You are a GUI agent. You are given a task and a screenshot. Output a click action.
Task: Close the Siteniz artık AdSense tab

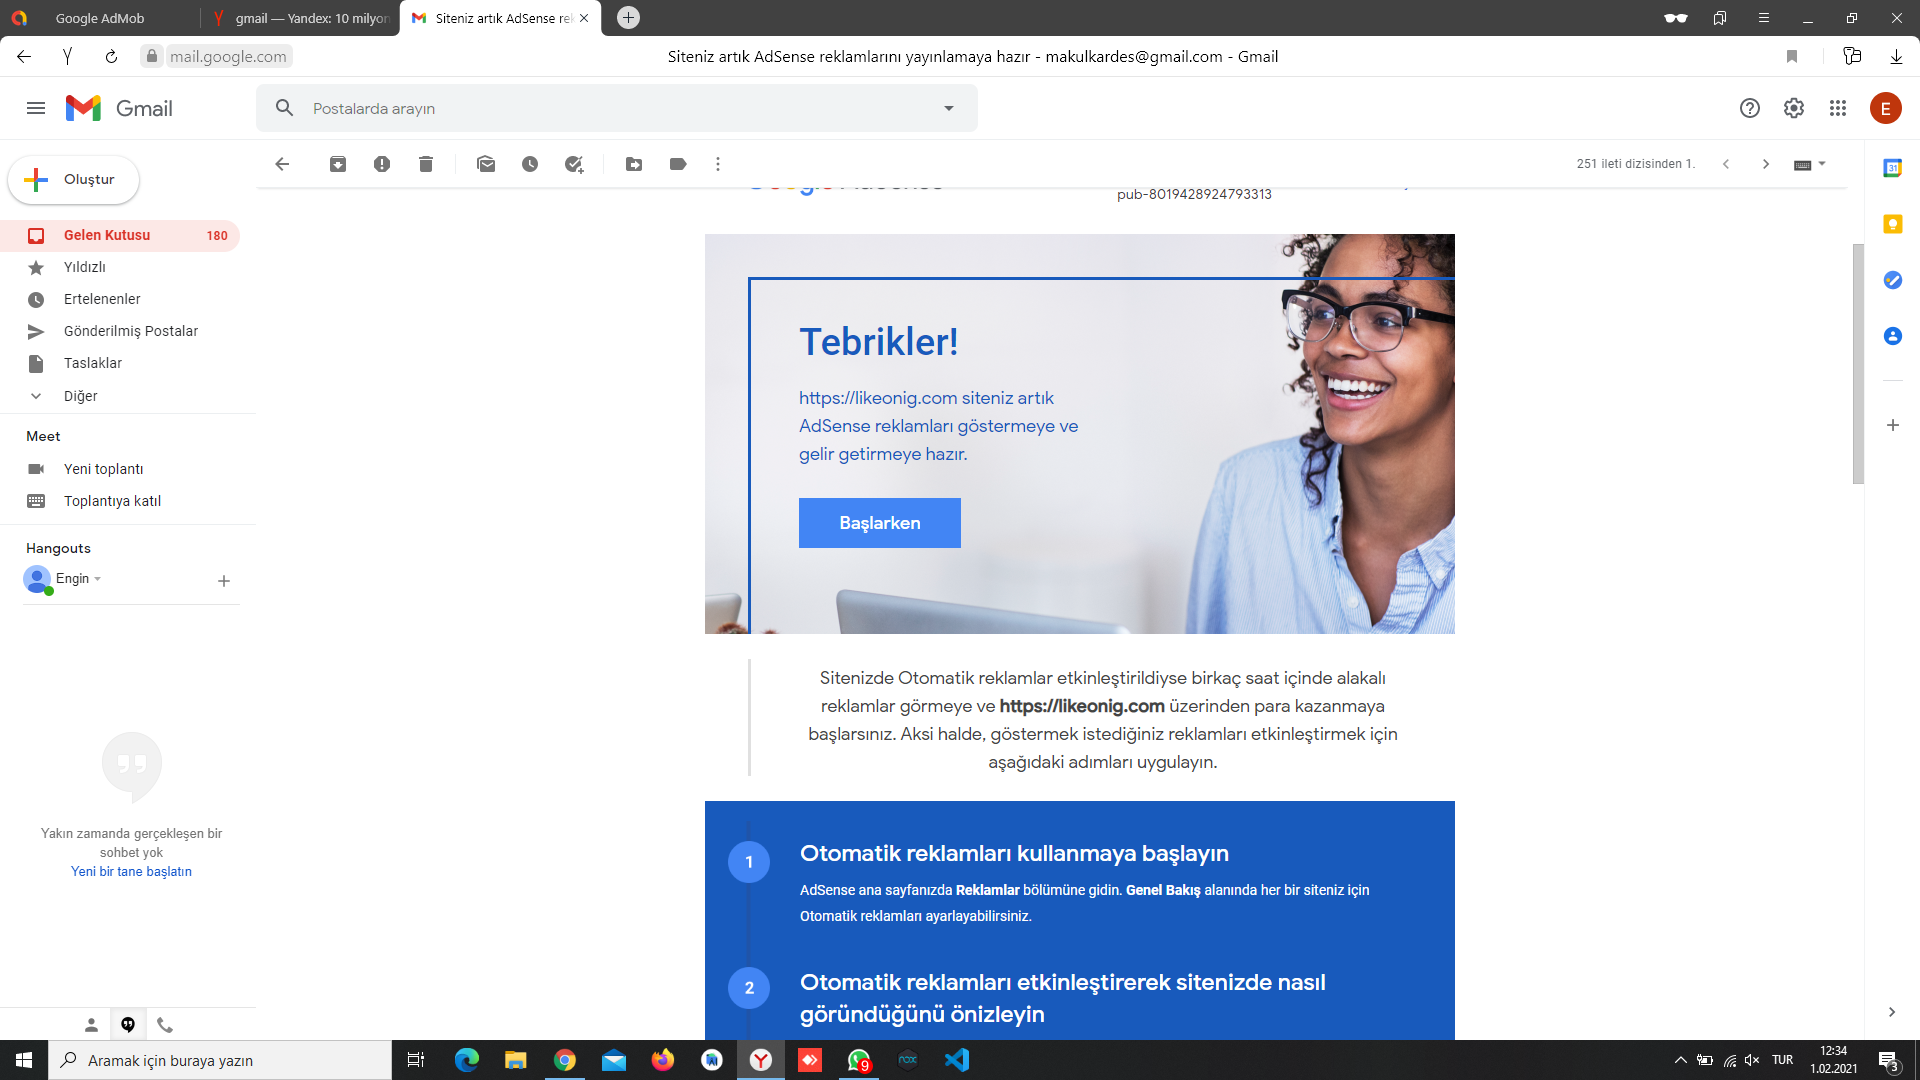[x=584, y=18]
